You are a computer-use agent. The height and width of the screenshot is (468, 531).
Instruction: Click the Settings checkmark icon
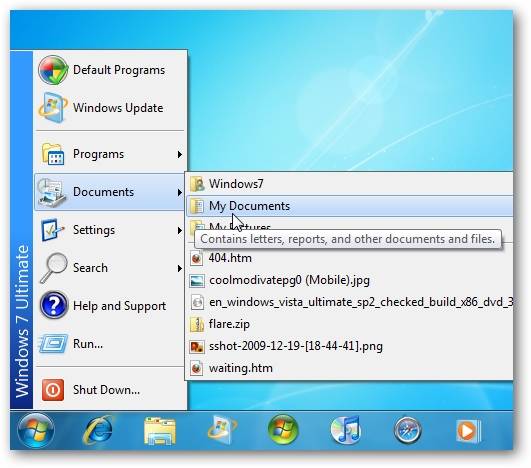click(53, 230)
